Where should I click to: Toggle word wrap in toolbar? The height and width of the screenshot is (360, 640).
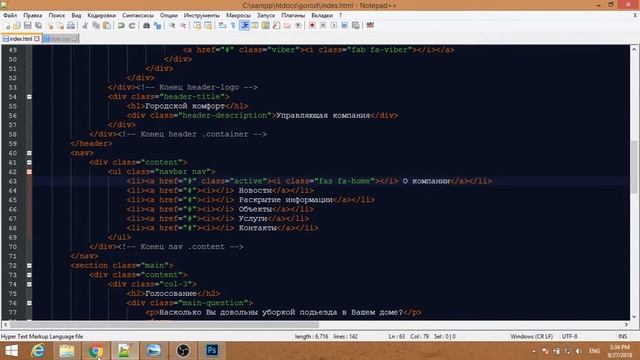point(222,25)
